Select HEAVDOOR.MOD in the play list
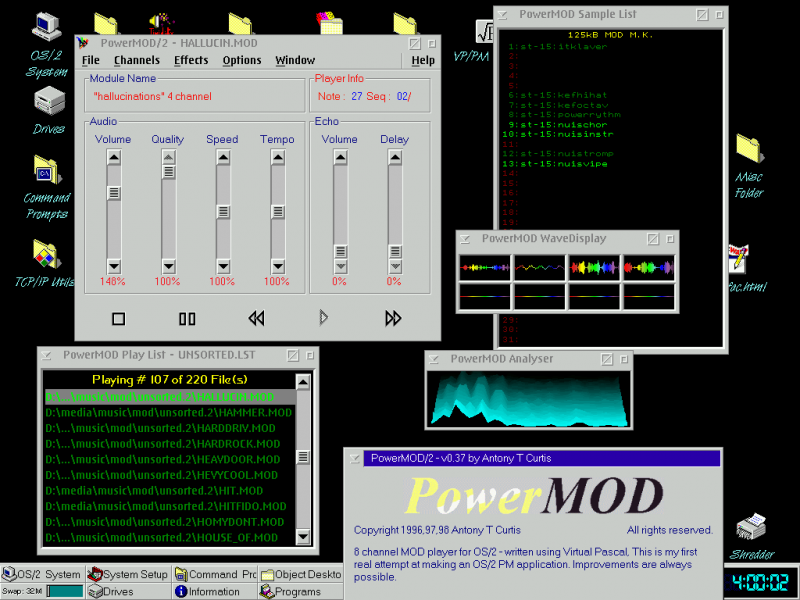800x600 pixels. [x=169, y=459]
